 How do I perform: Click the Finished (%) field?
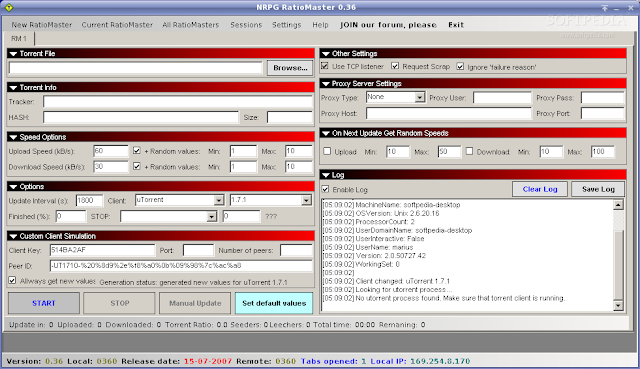click(71, 216)
